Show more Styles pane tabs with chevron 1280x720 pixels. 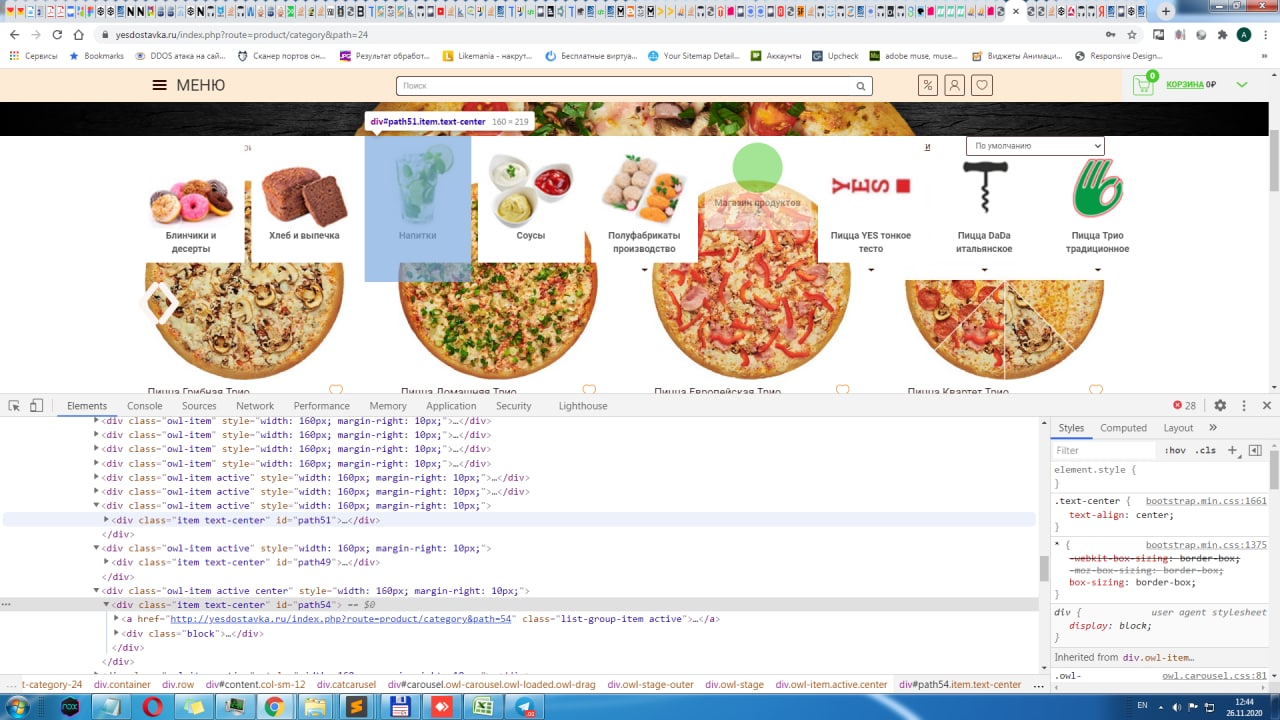[1213, 427]
